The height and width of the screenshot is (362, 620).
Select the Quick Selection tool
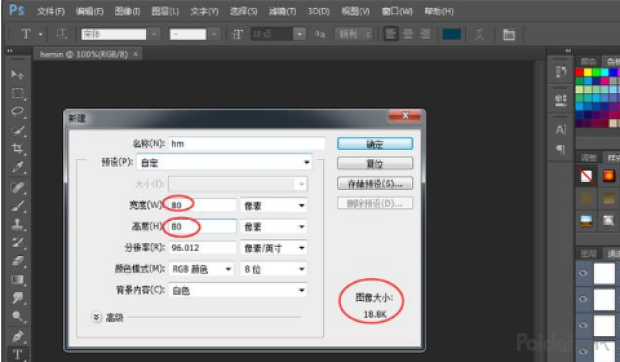pyautogui.click(x=17, y=130)
